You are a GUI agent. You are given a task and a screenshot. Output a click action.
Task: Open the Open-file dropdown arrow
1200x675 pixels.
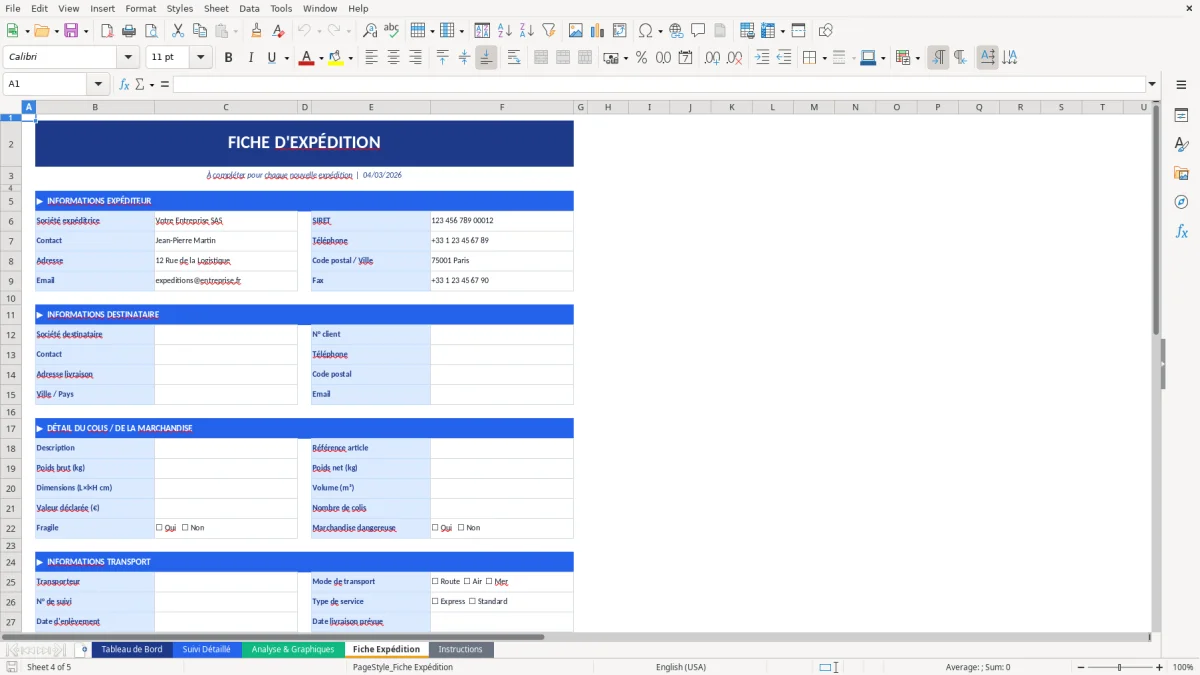(57, 31)
